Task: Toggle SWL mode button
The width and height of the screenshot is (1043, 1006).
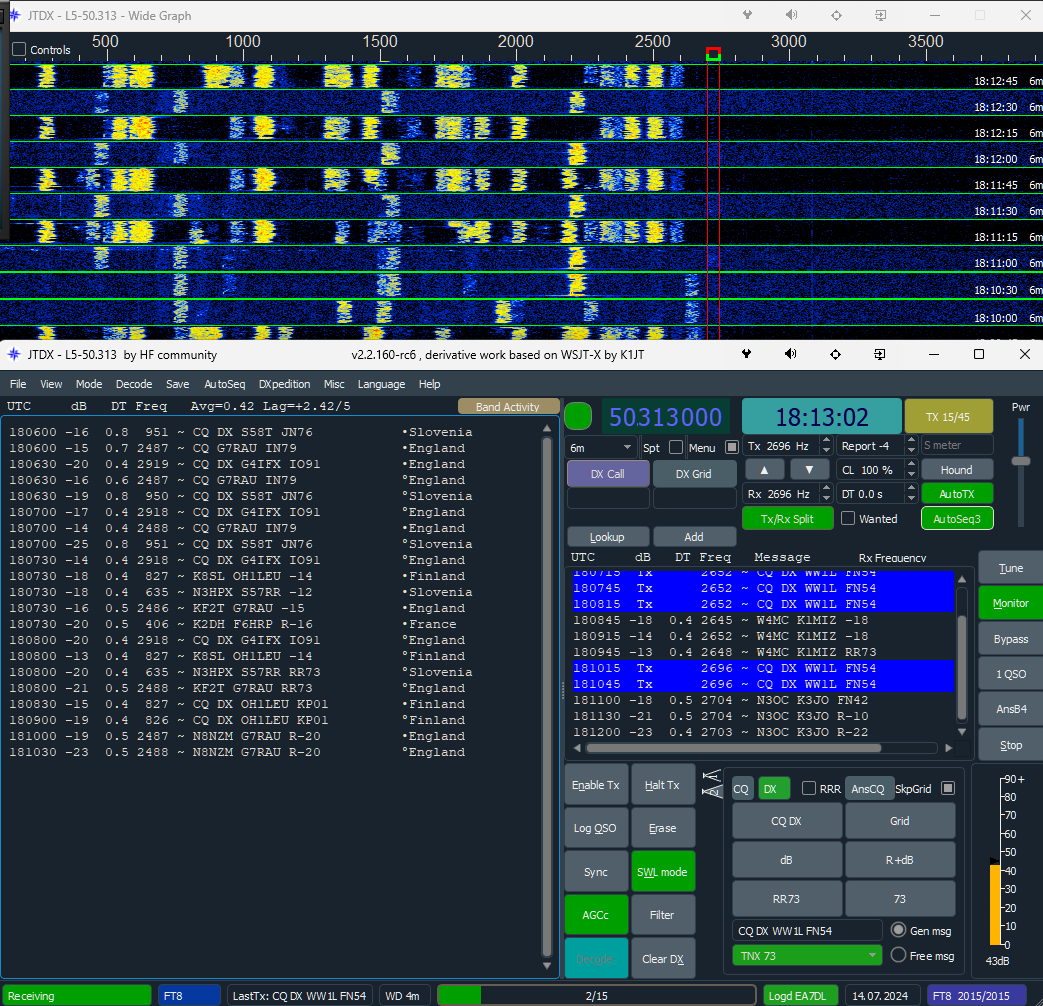Action: tap(663, 872)
